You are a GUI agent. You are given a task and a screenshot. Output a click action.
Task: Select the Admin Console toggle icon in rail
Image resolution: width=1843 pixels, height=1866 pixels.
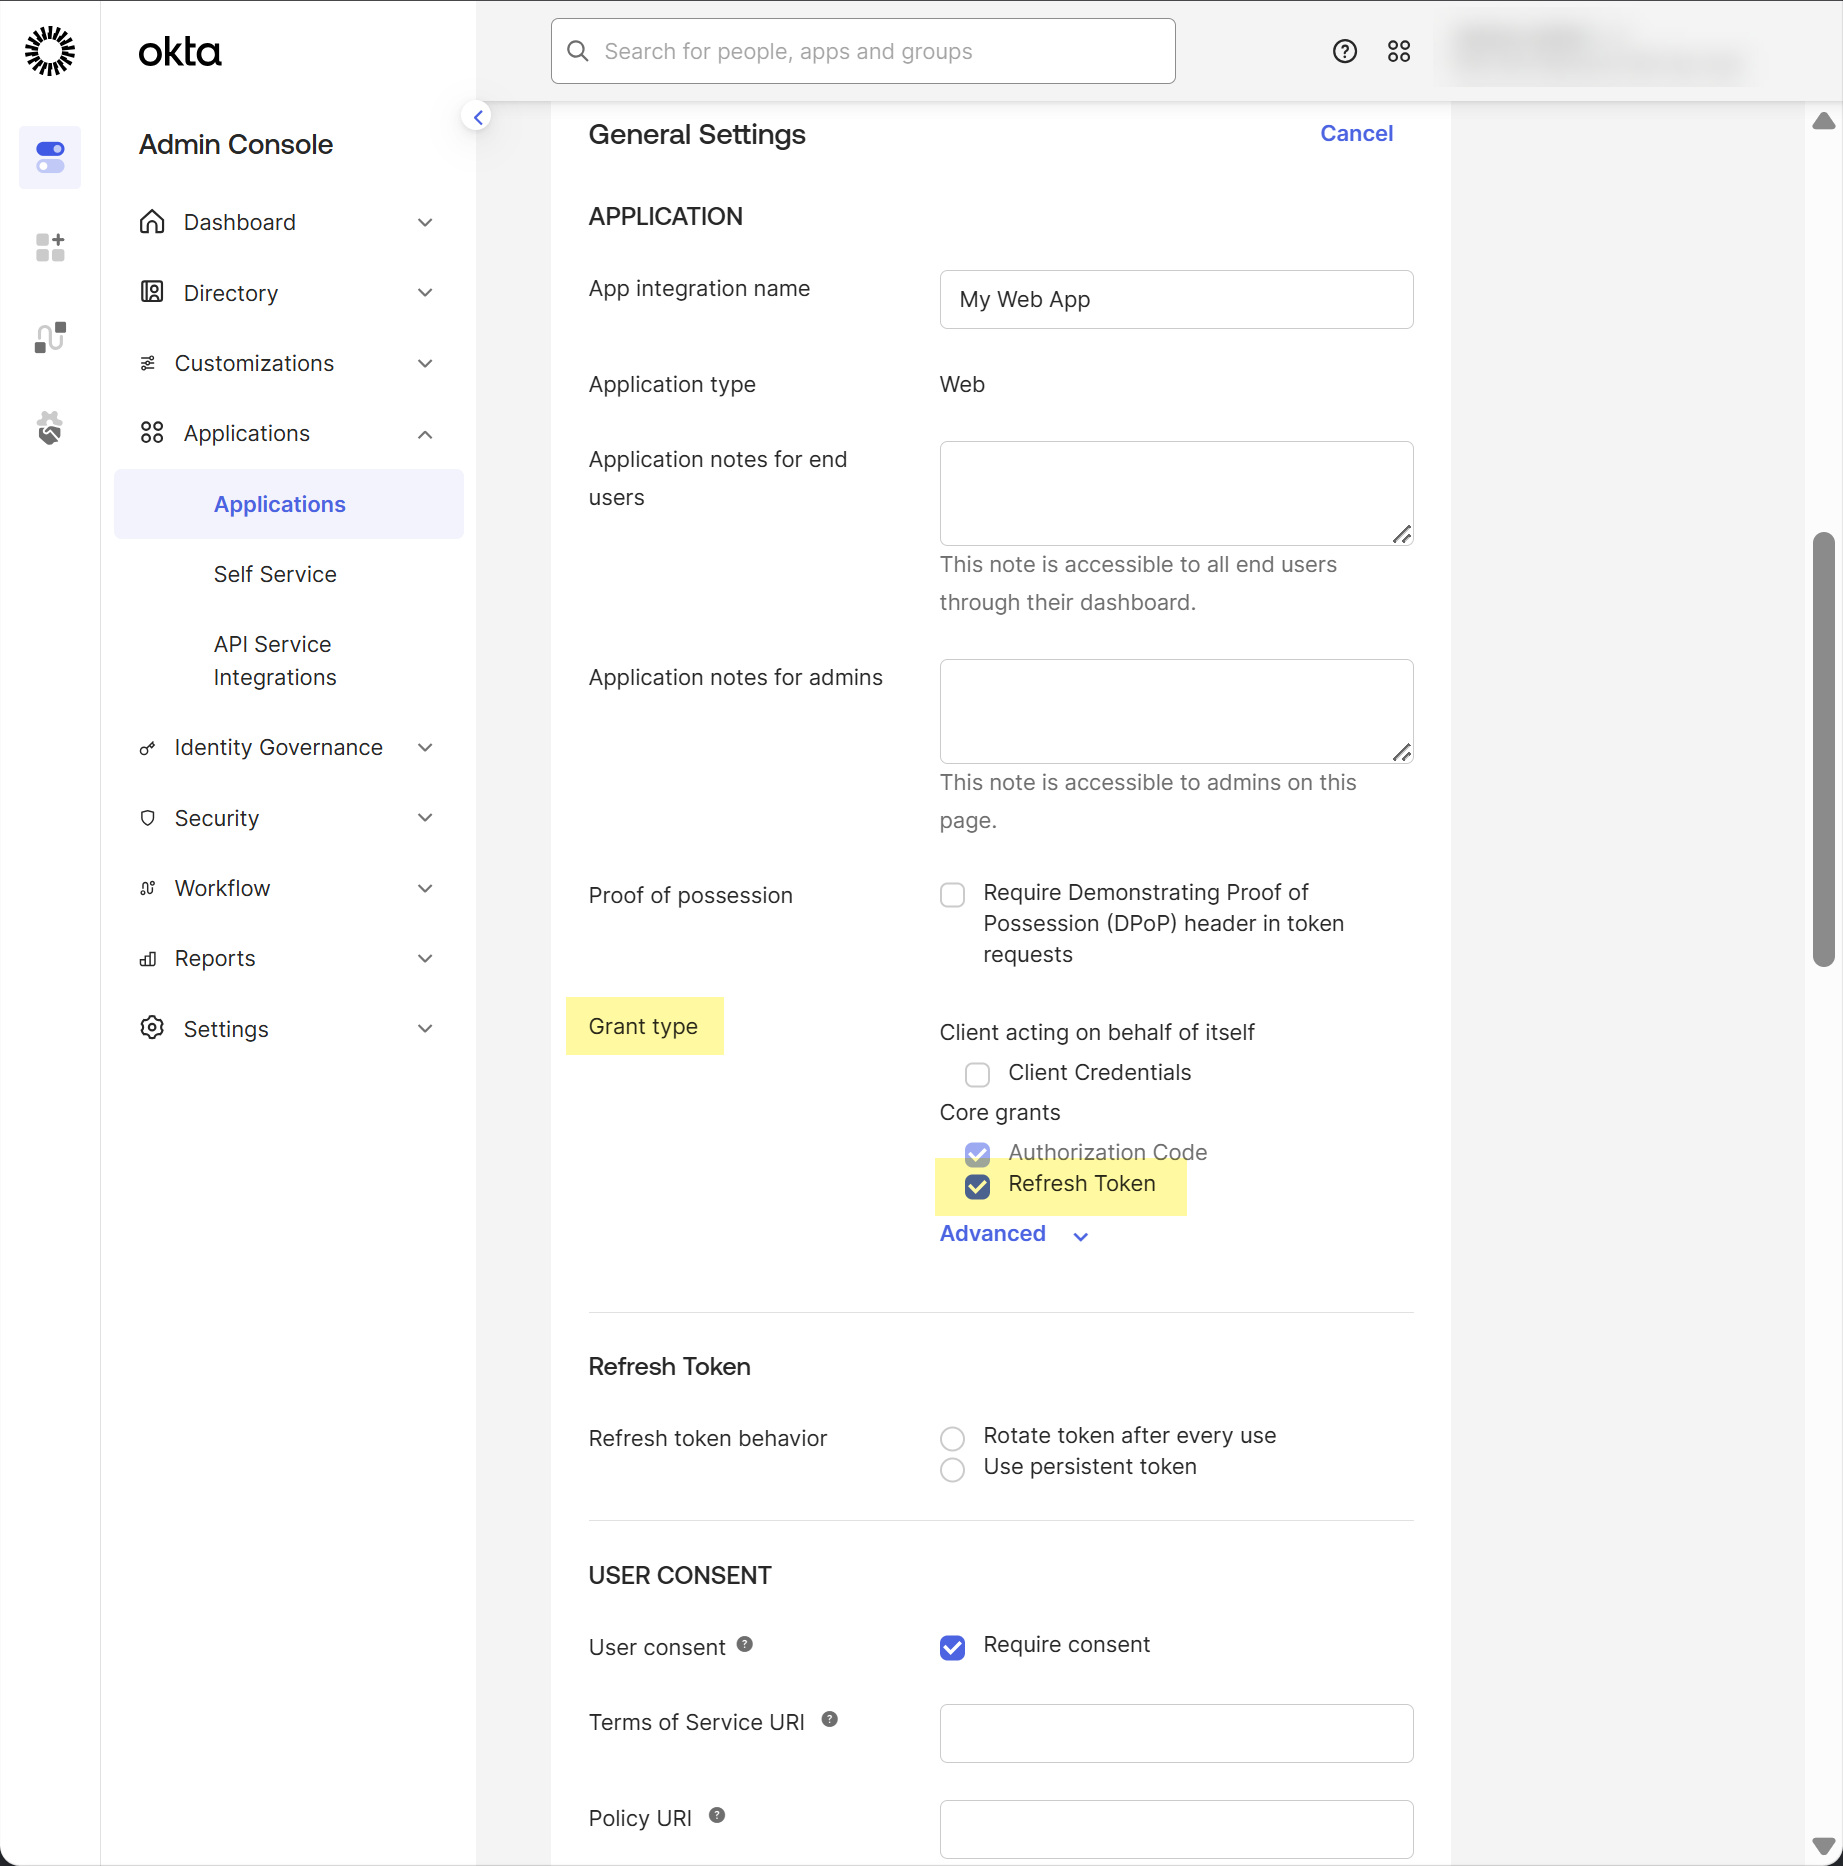point(50,157)
